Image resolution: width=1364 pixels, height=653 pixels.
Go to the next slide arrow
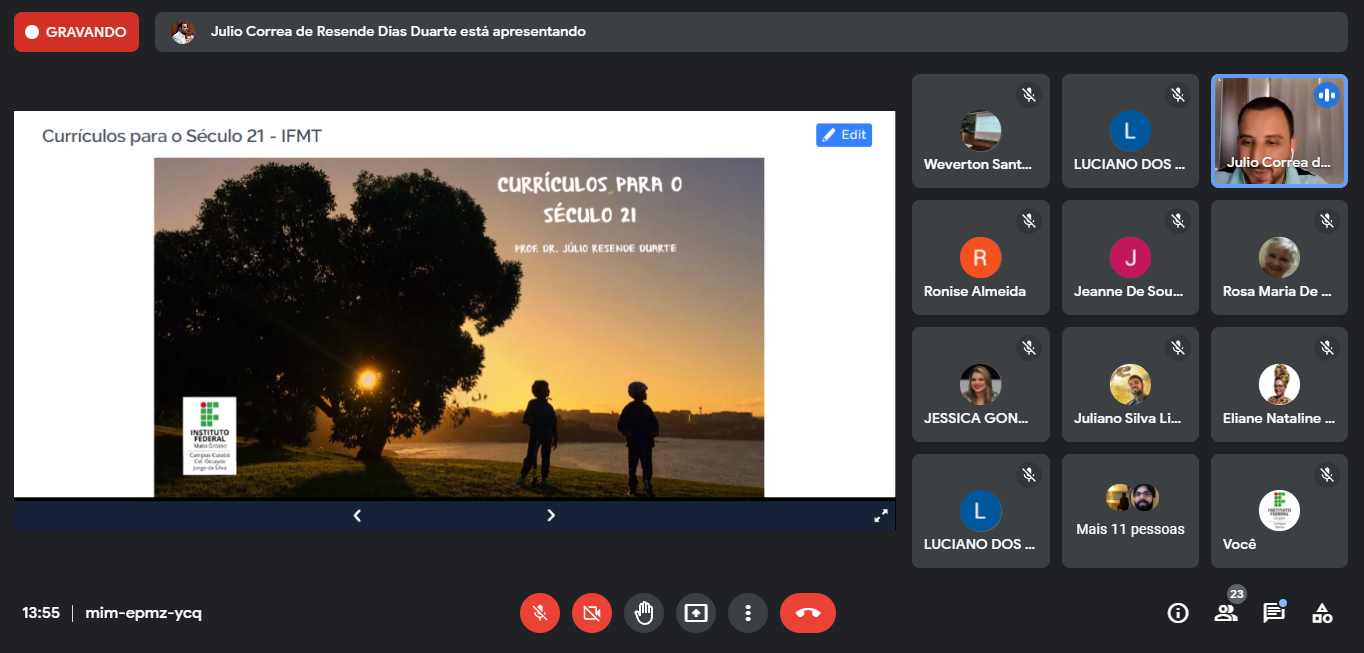click(551, 516)
